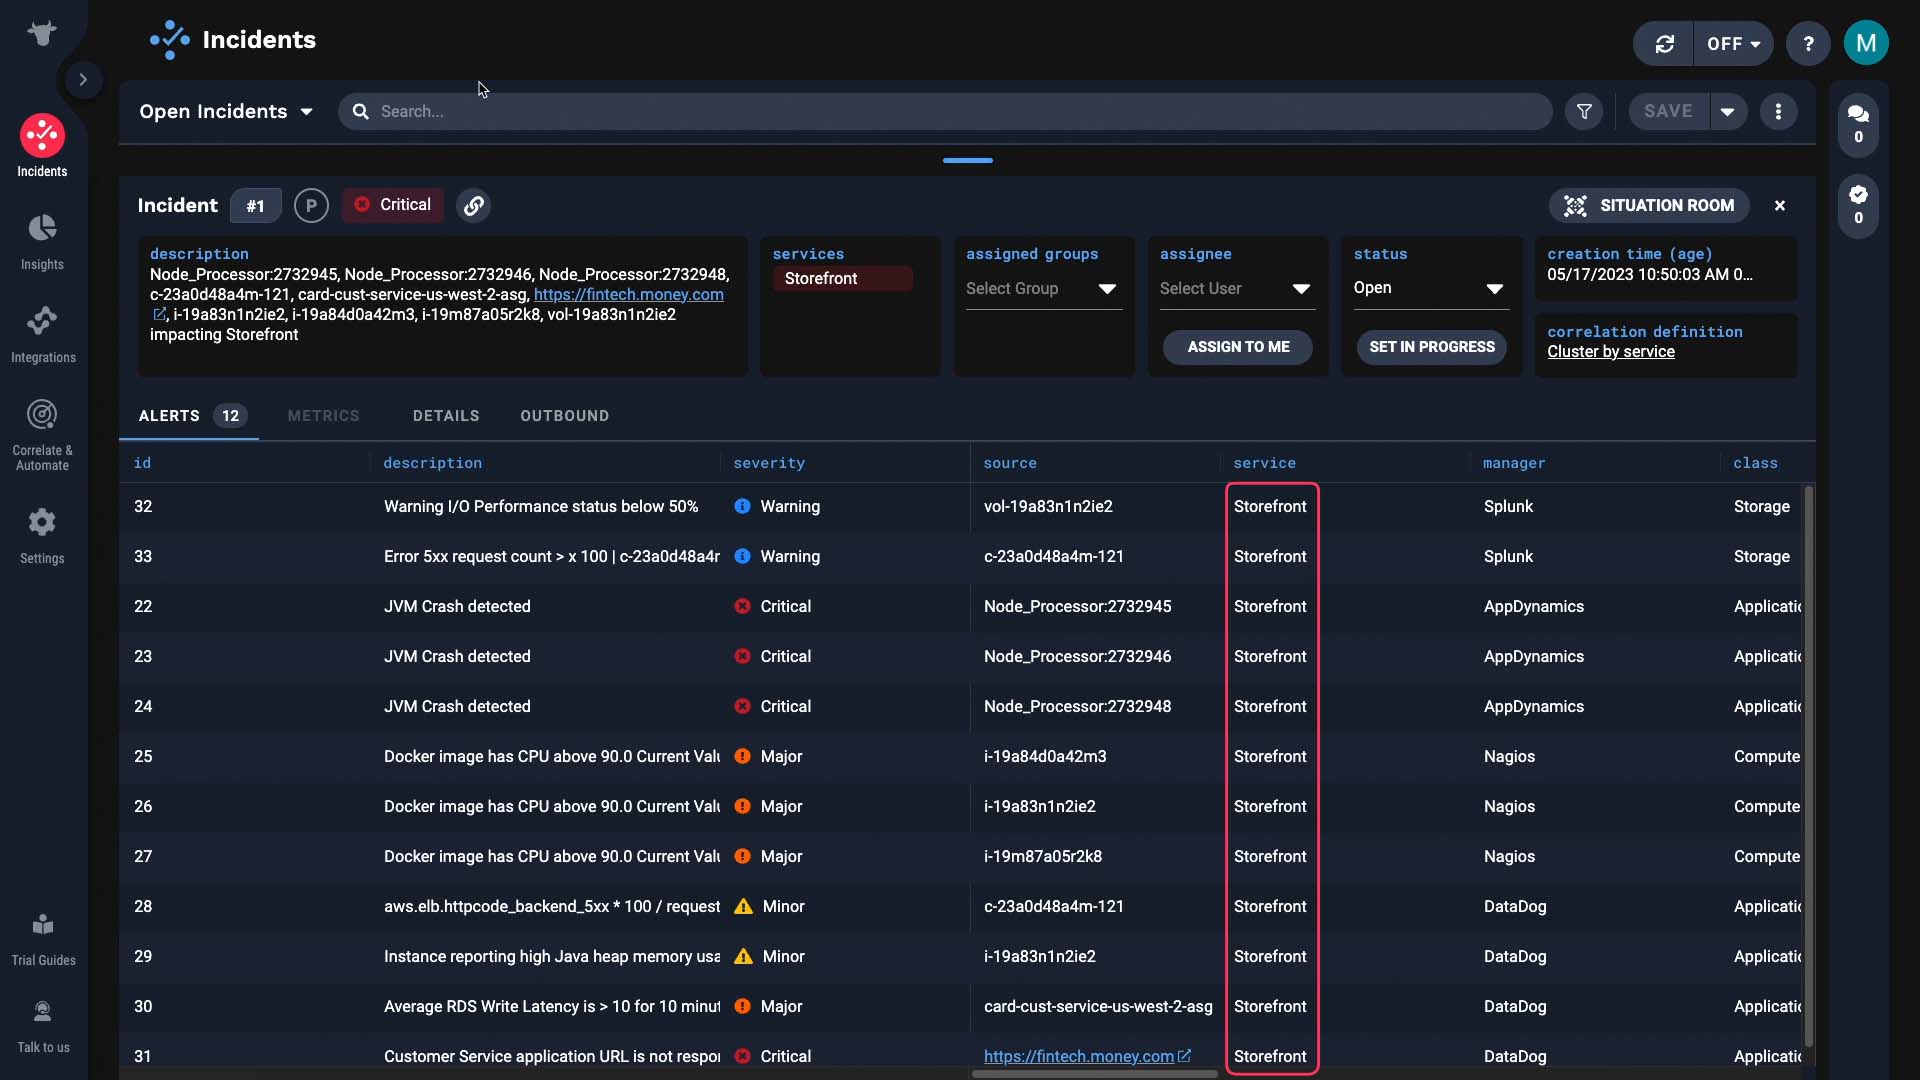Open Cluster by service correlation link
This screenshot has width=1920, height=1080.
click(1611, 351)
